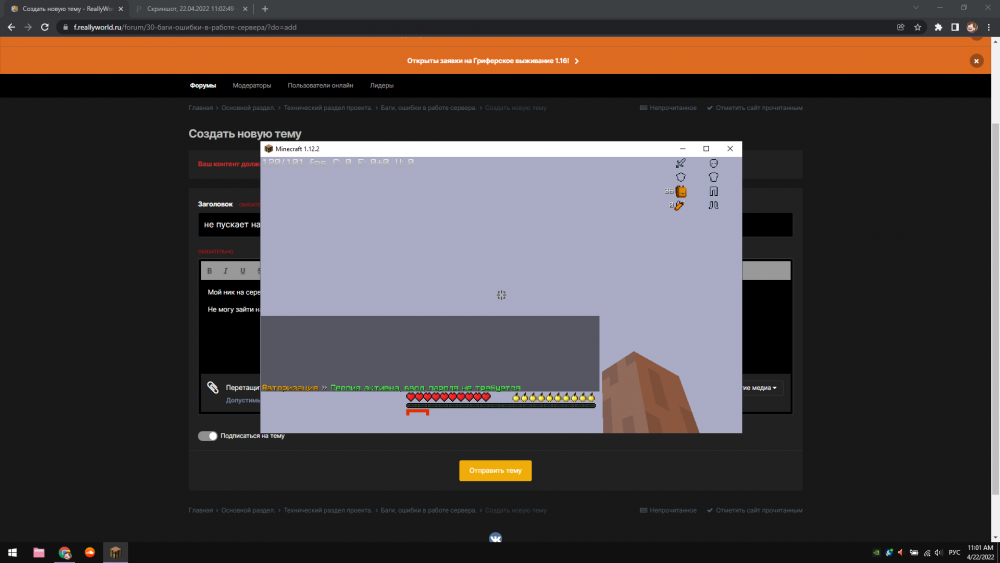The image size is (1000, 563).
Task: Open the NVIDIA tray icon
Action: pyautogui.click(x=876, y=552)
